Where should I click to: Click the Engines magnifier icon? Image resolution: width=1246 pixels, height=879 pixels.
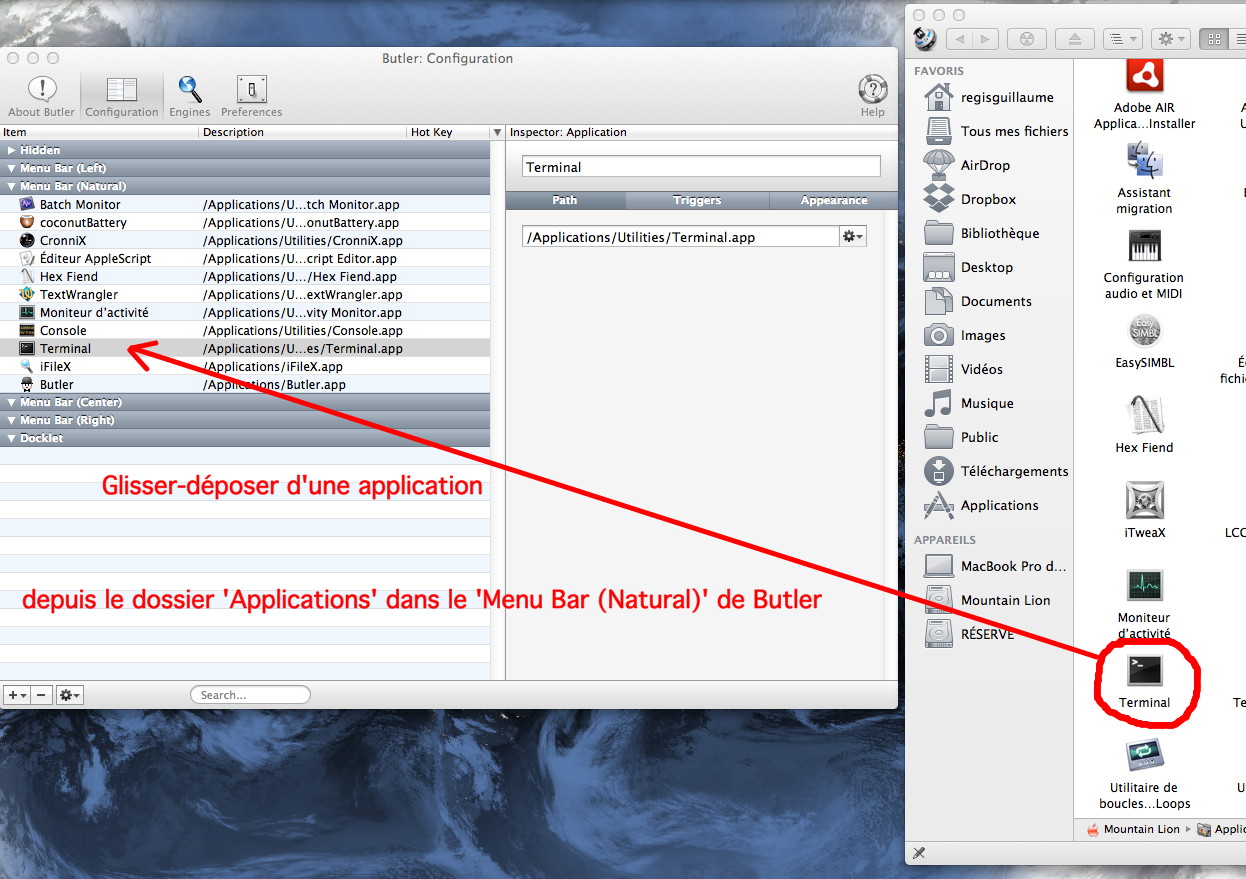189,90
